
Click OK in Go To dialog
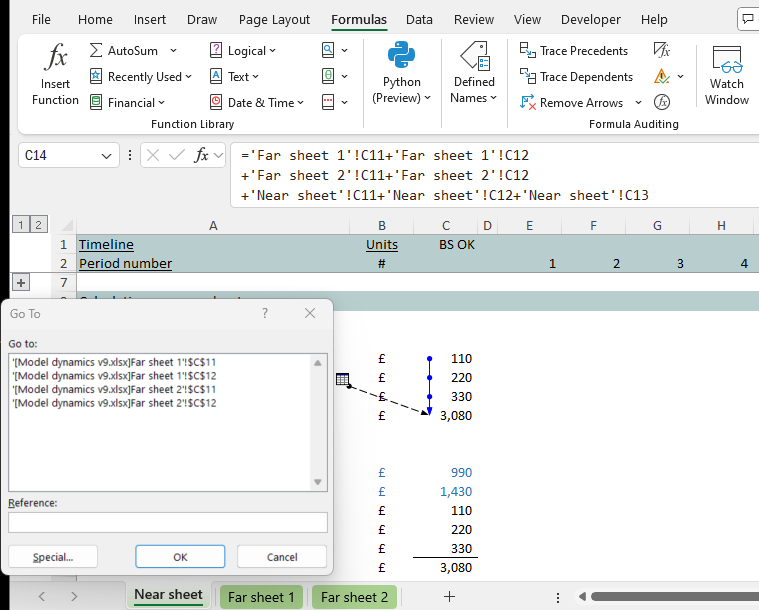point(180,557)
